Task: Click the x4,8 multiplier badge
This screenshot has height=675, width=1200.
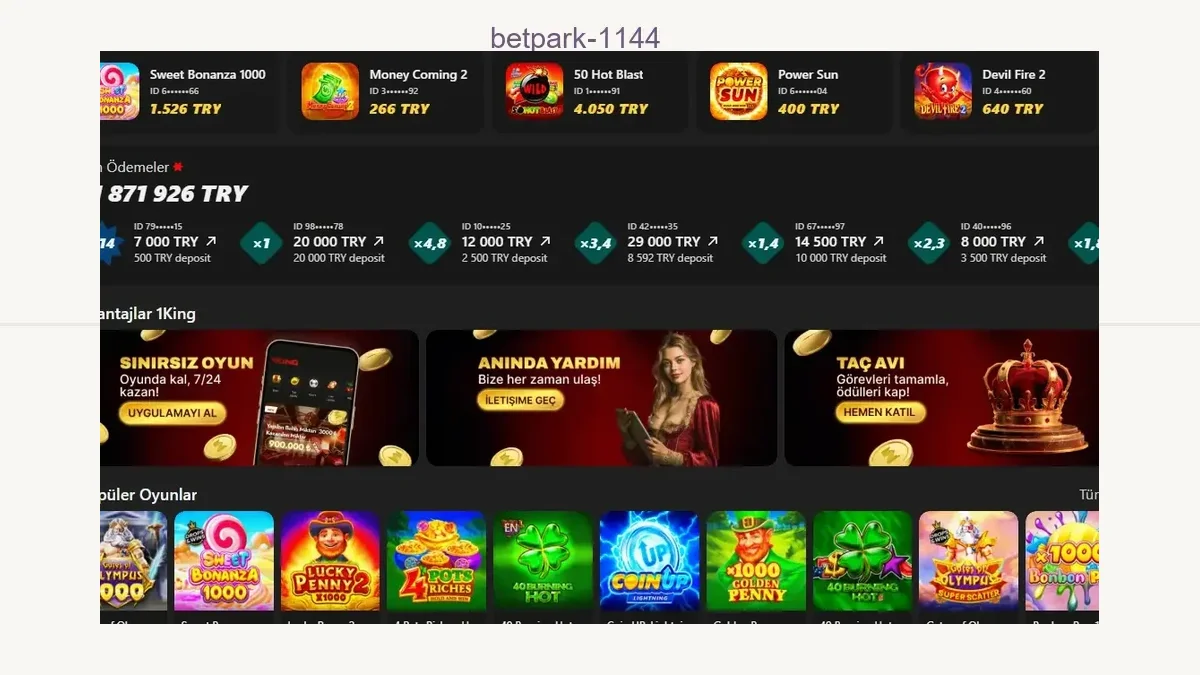Action: pyautogui.click(x=429, y=243)
